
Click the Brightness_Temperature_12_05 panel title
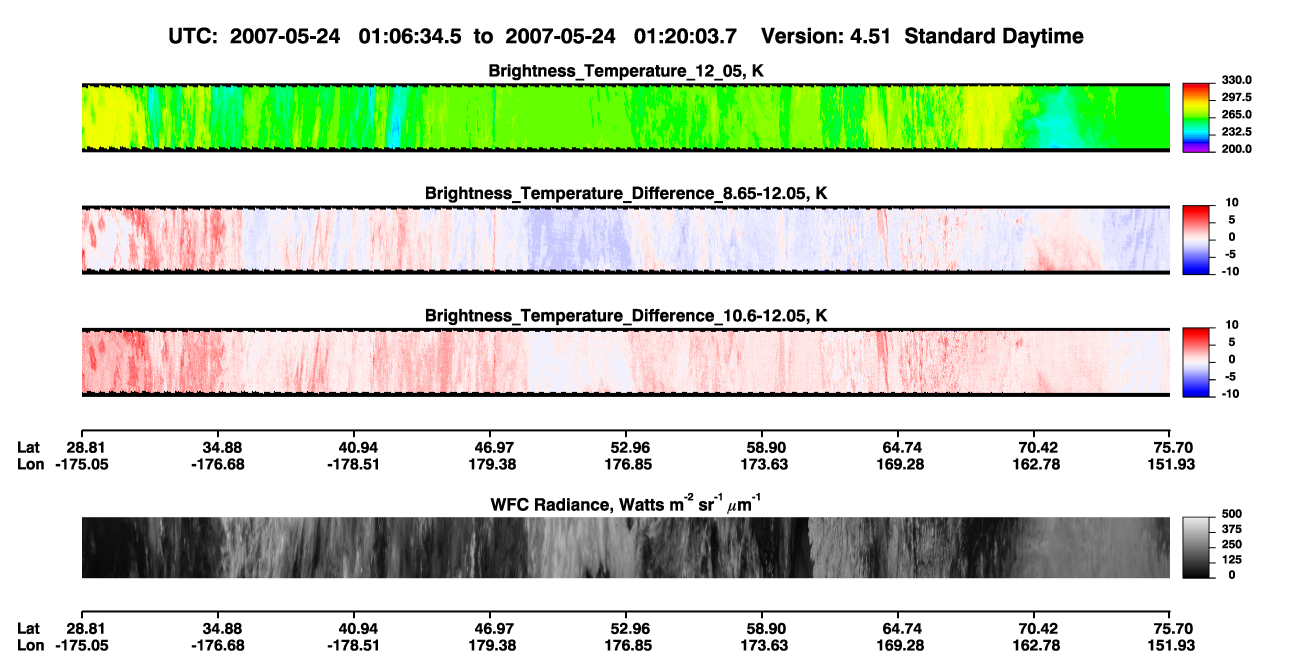(x=625, y=71)
